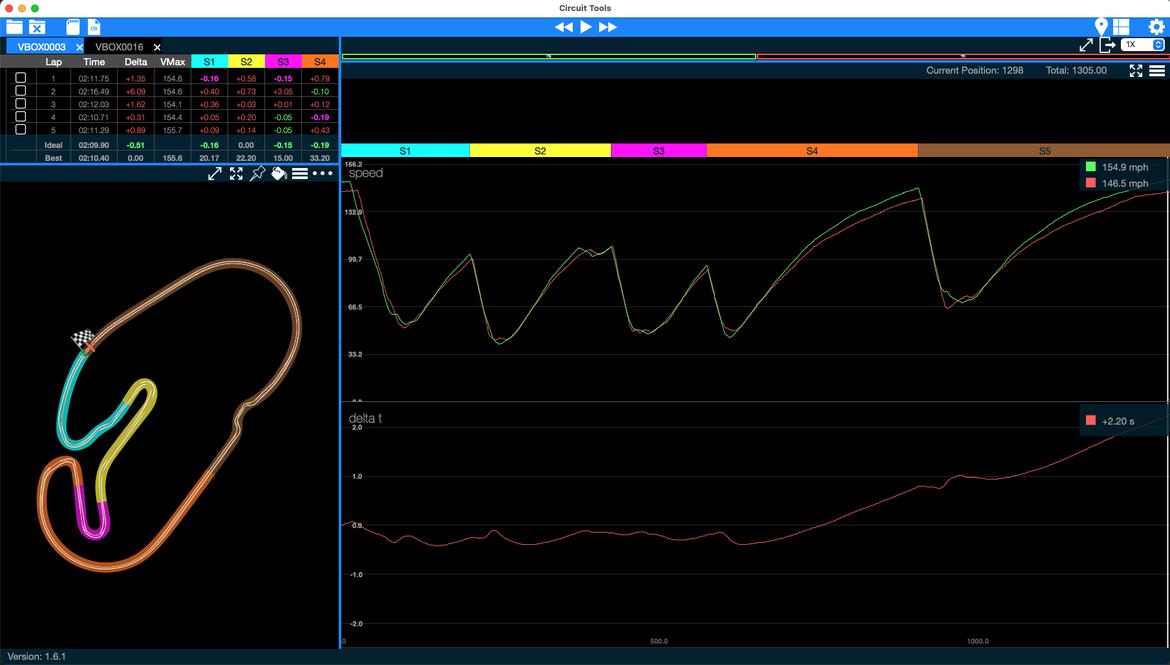This screenshot has width=1170, height=665.
Task: Select the VBOX0003 tab
Action: [x=41, y=47]
